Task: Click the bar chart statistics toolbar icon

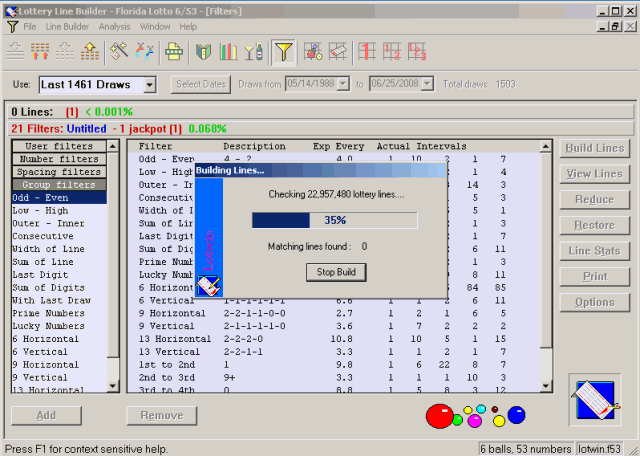Action: (x=228, y=52)
